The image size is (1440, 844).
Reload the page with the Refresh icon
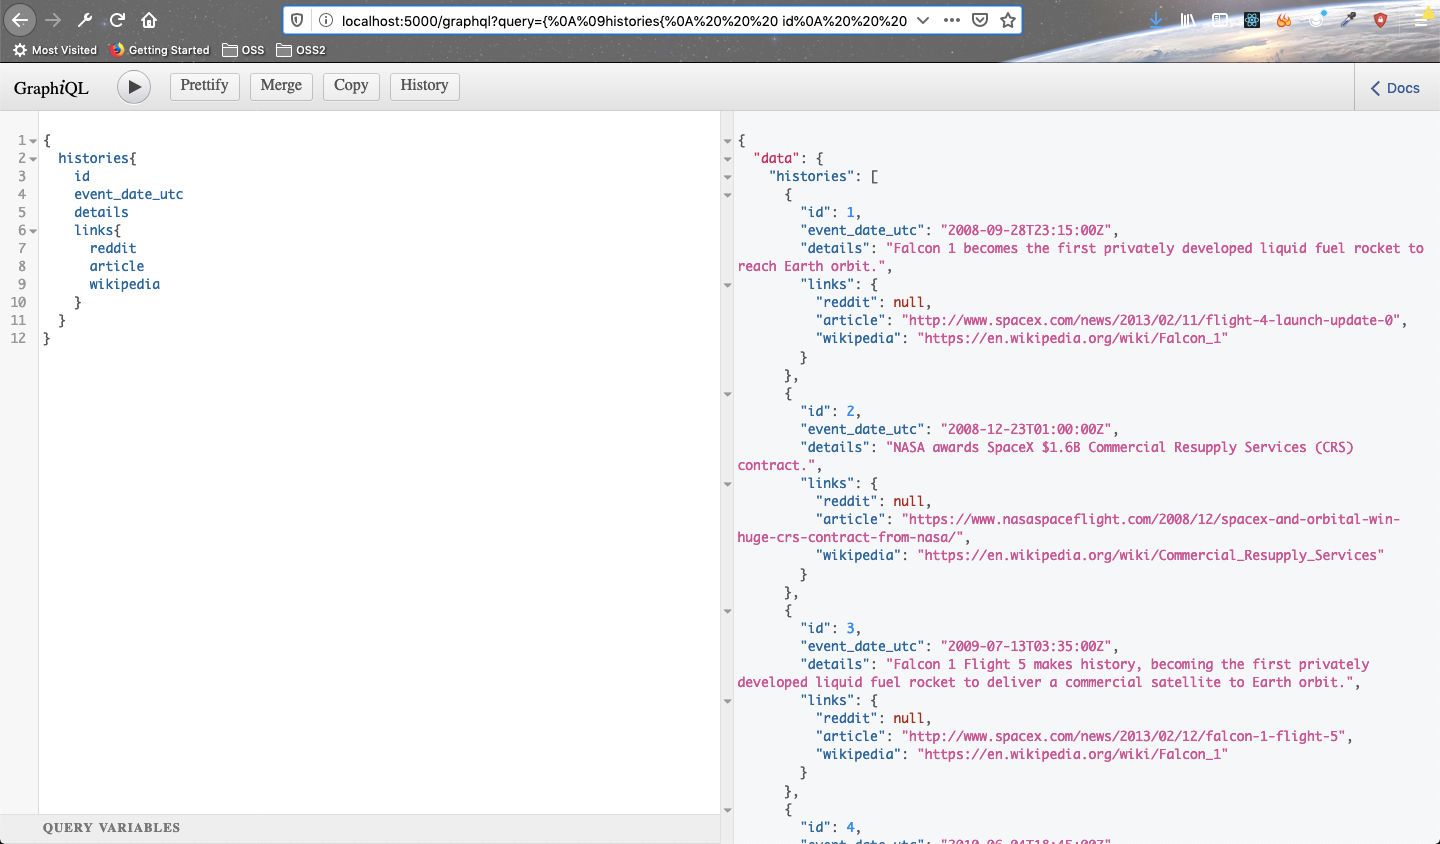coord(117,20)
